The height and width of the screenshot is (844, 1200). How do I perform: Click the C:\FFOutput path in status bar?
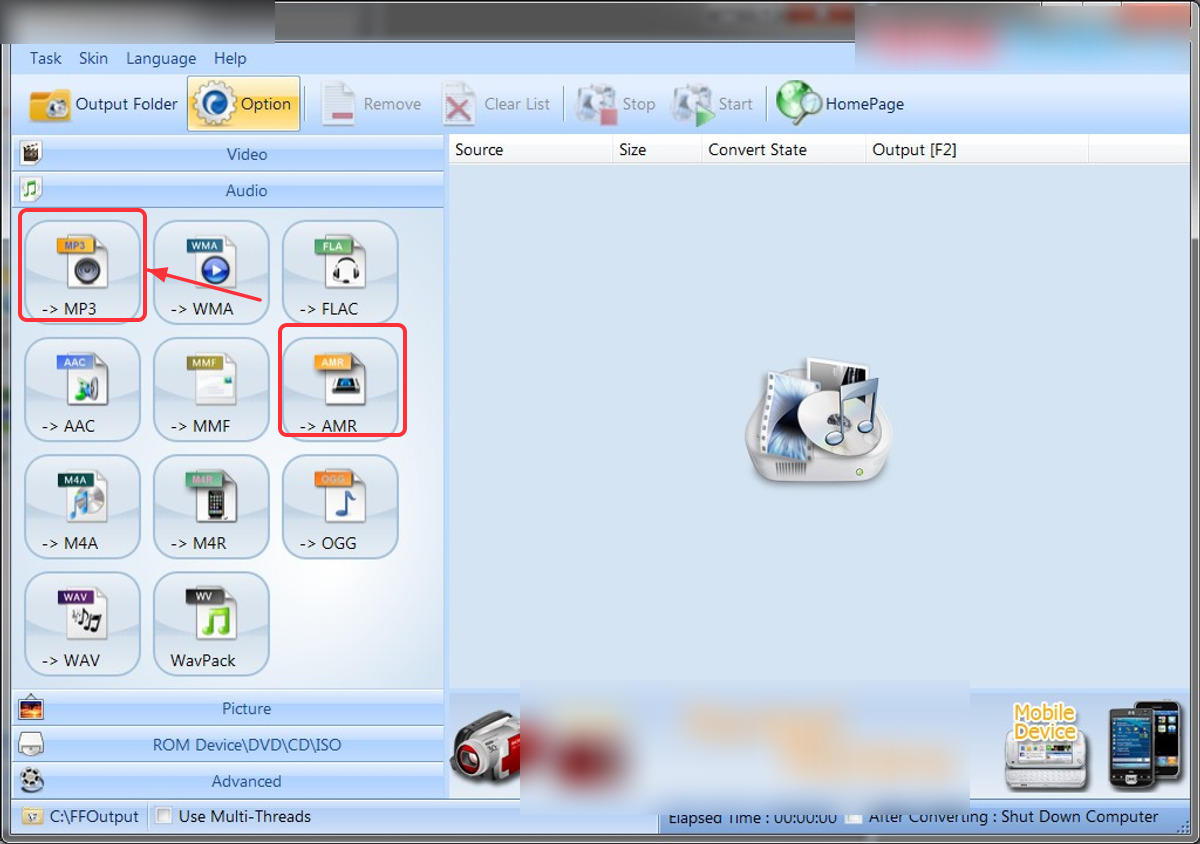(94, 816)
